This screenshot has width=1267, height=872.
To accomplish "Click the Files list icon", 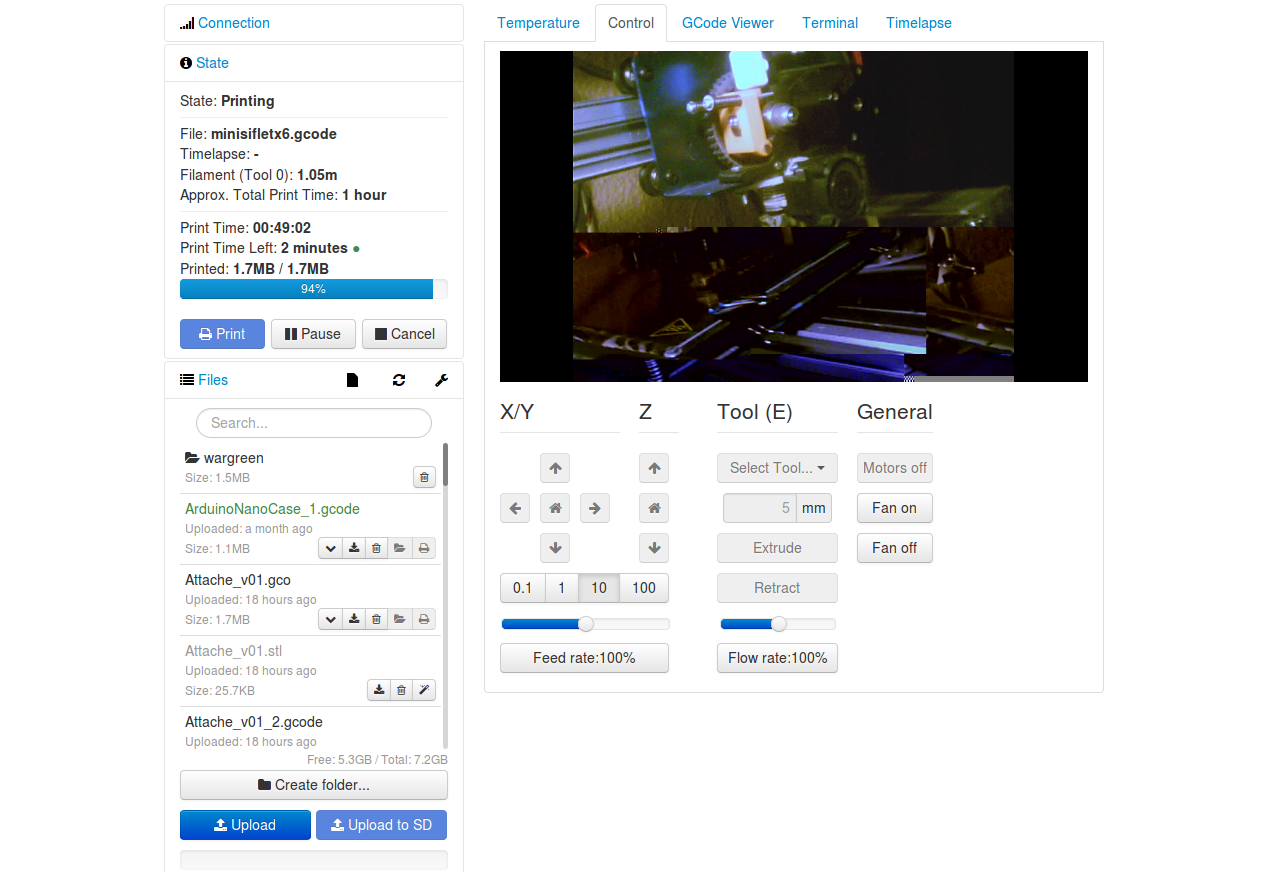I will 187,380.
